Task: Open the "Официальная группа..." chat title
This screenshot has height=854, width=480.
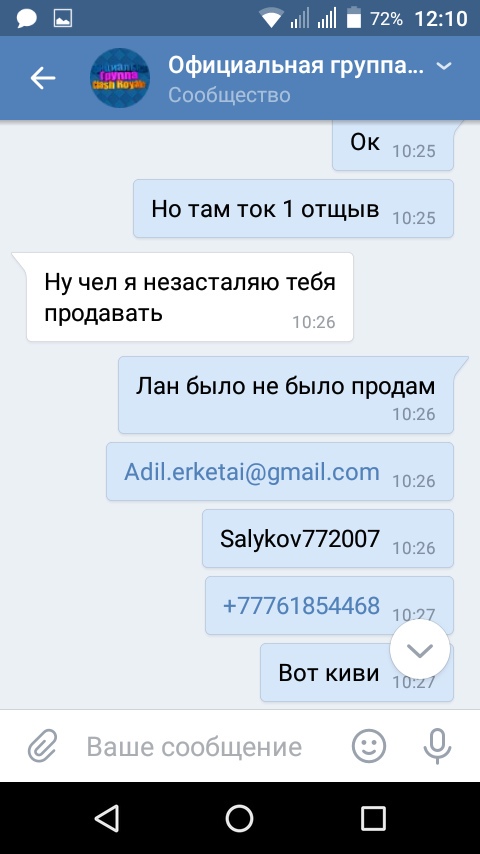Action: (296, 66)
